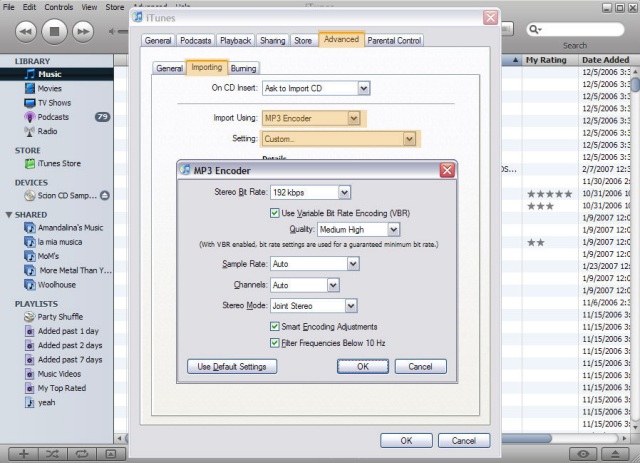Open Radio in the sidebar
640x463 pixels.
[47, 131]
